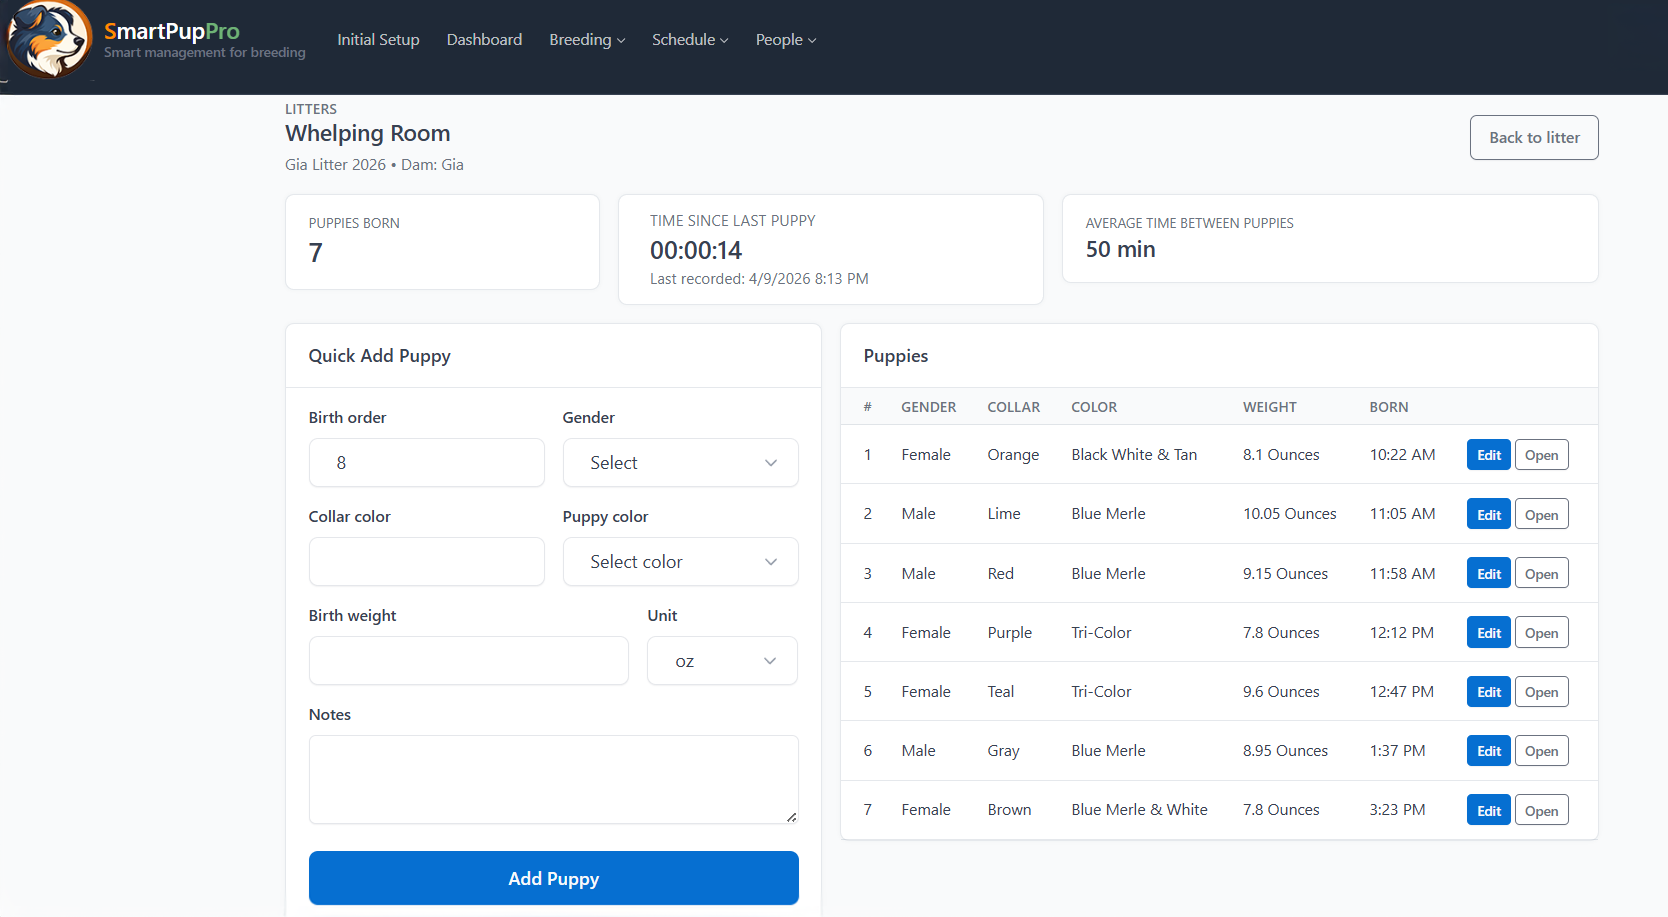Image resolution: width=1668 pixels, height=917 pixels.
Task: Change the weight Unit dropdown
Action: click(722, 661)
